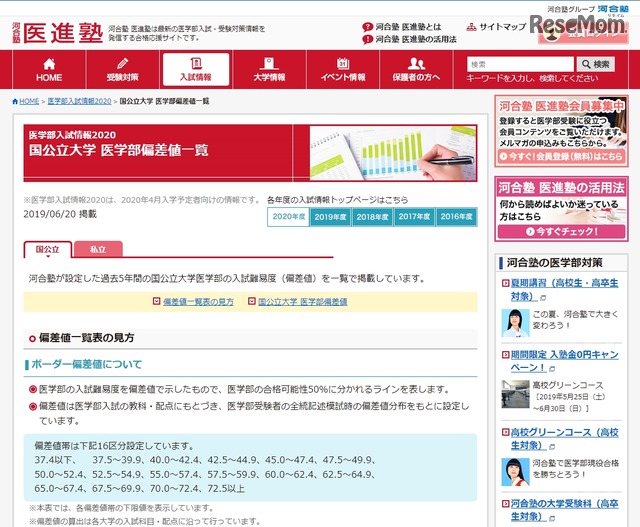Jump to 偏差値一覧表の見方 anchor link
Screen dimensions: 640x527
(198, 302)
